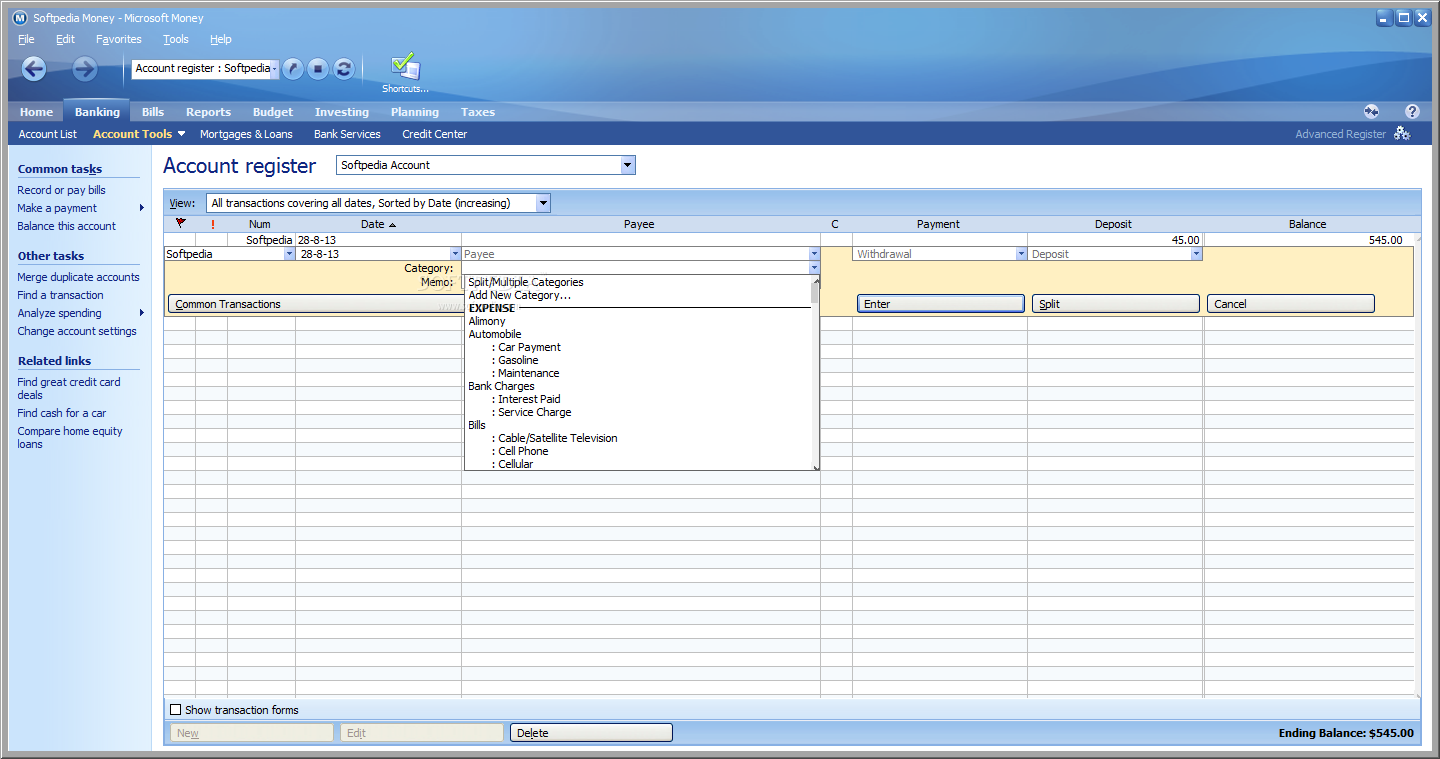The height and width of the screenshot is (759, 1440).
Task: Click Find a transaction link
Action: pyautogui.click(x=60, y=295)
